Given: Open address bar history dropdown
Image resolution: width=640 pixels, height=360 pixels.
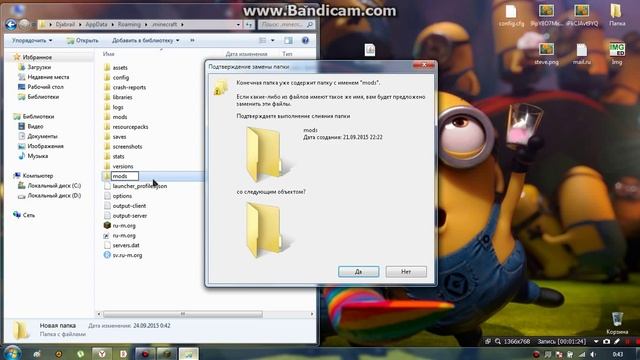Looking at the screenshot, I should click(238, 24).
